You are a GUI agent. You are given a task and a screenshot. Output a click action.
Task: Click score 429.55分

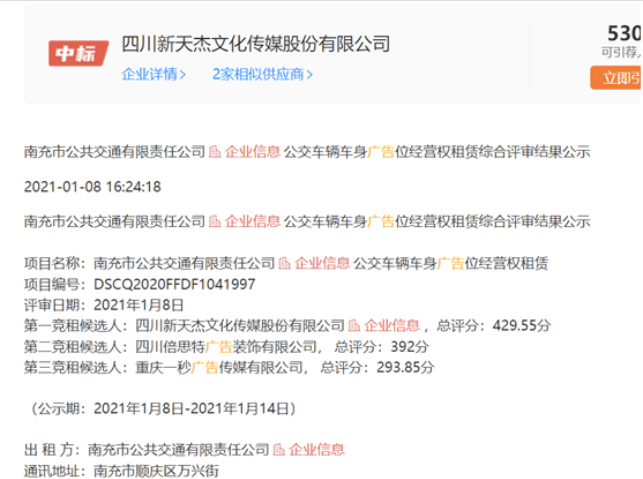pos(522,326)
